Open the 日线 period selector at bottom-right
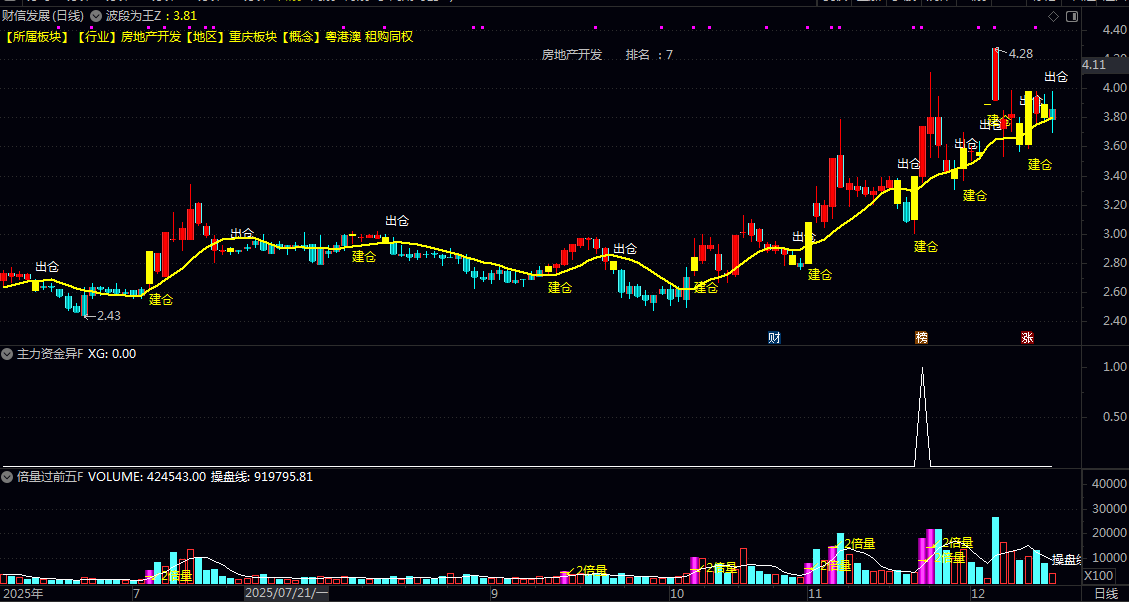This screenshot has height=602, width=1129. pyautogui.click(x=1106, y=594)
